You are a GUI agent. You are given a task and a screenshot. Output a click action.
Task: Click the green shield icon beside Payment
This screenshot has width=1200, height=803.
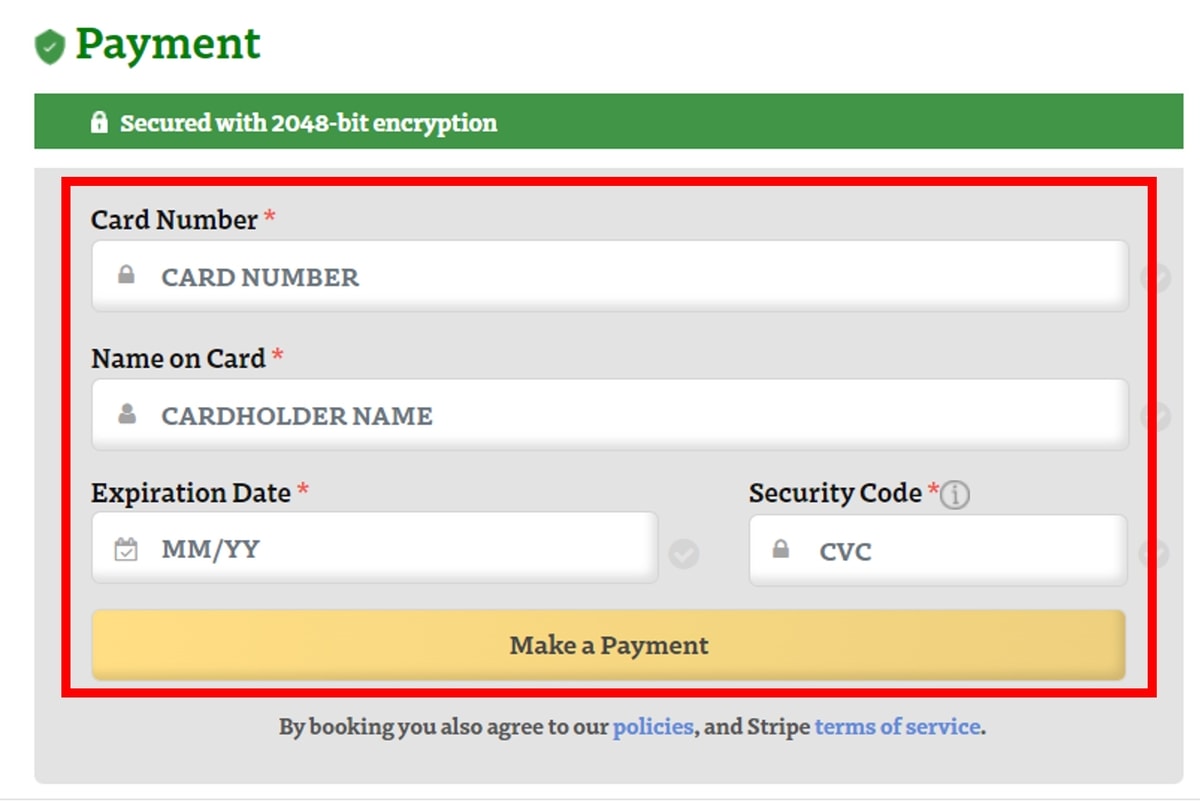point(50,47)
